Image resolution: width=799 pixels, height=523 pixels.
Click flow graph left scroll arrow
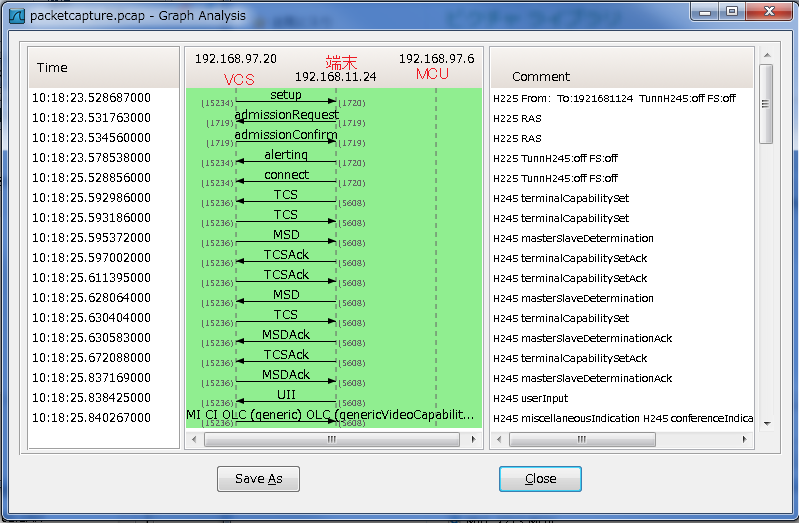194,439
